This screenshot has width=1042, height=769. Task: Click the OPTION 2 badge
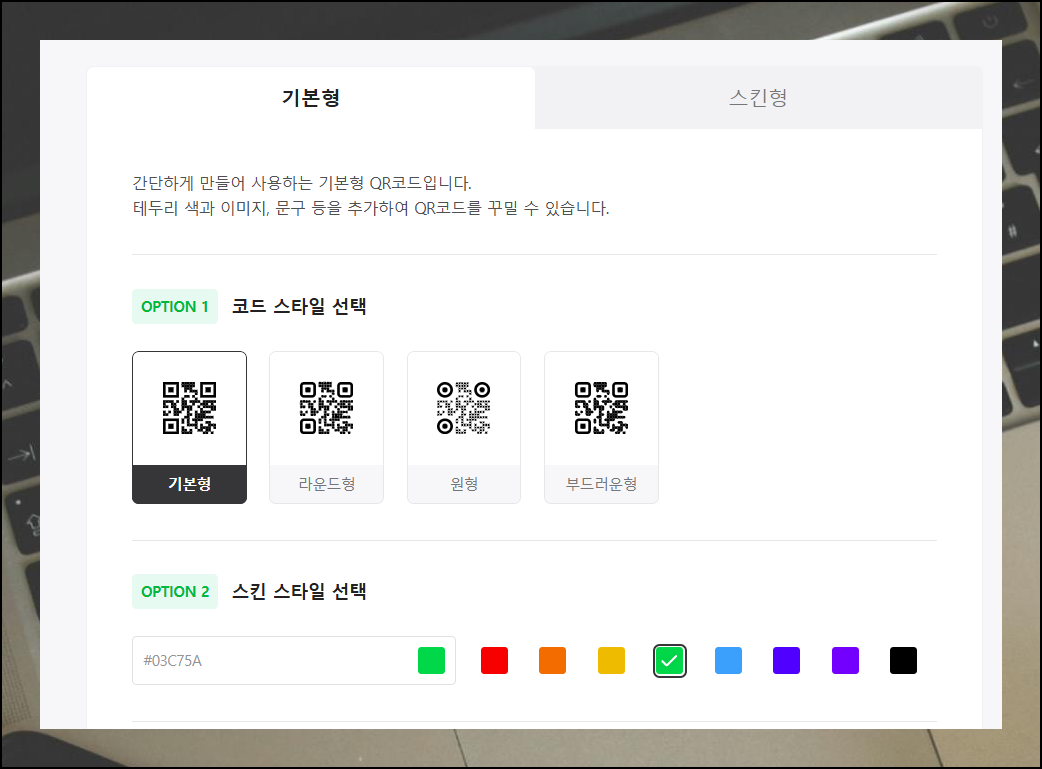coord(175,592)
